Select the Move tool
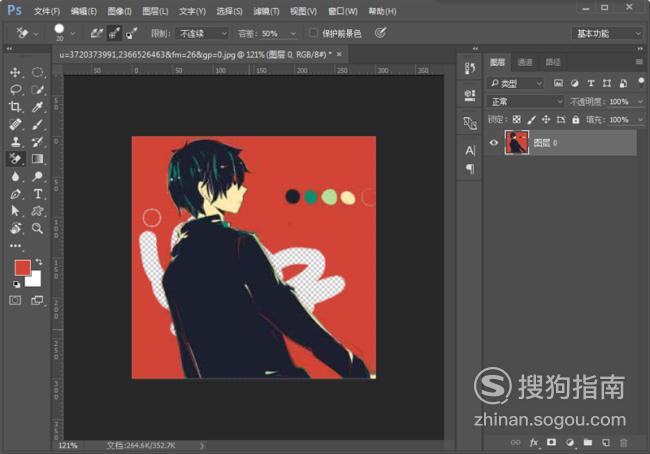The width and height of the screenshot is (650, 454). click(x=15, y=73)
